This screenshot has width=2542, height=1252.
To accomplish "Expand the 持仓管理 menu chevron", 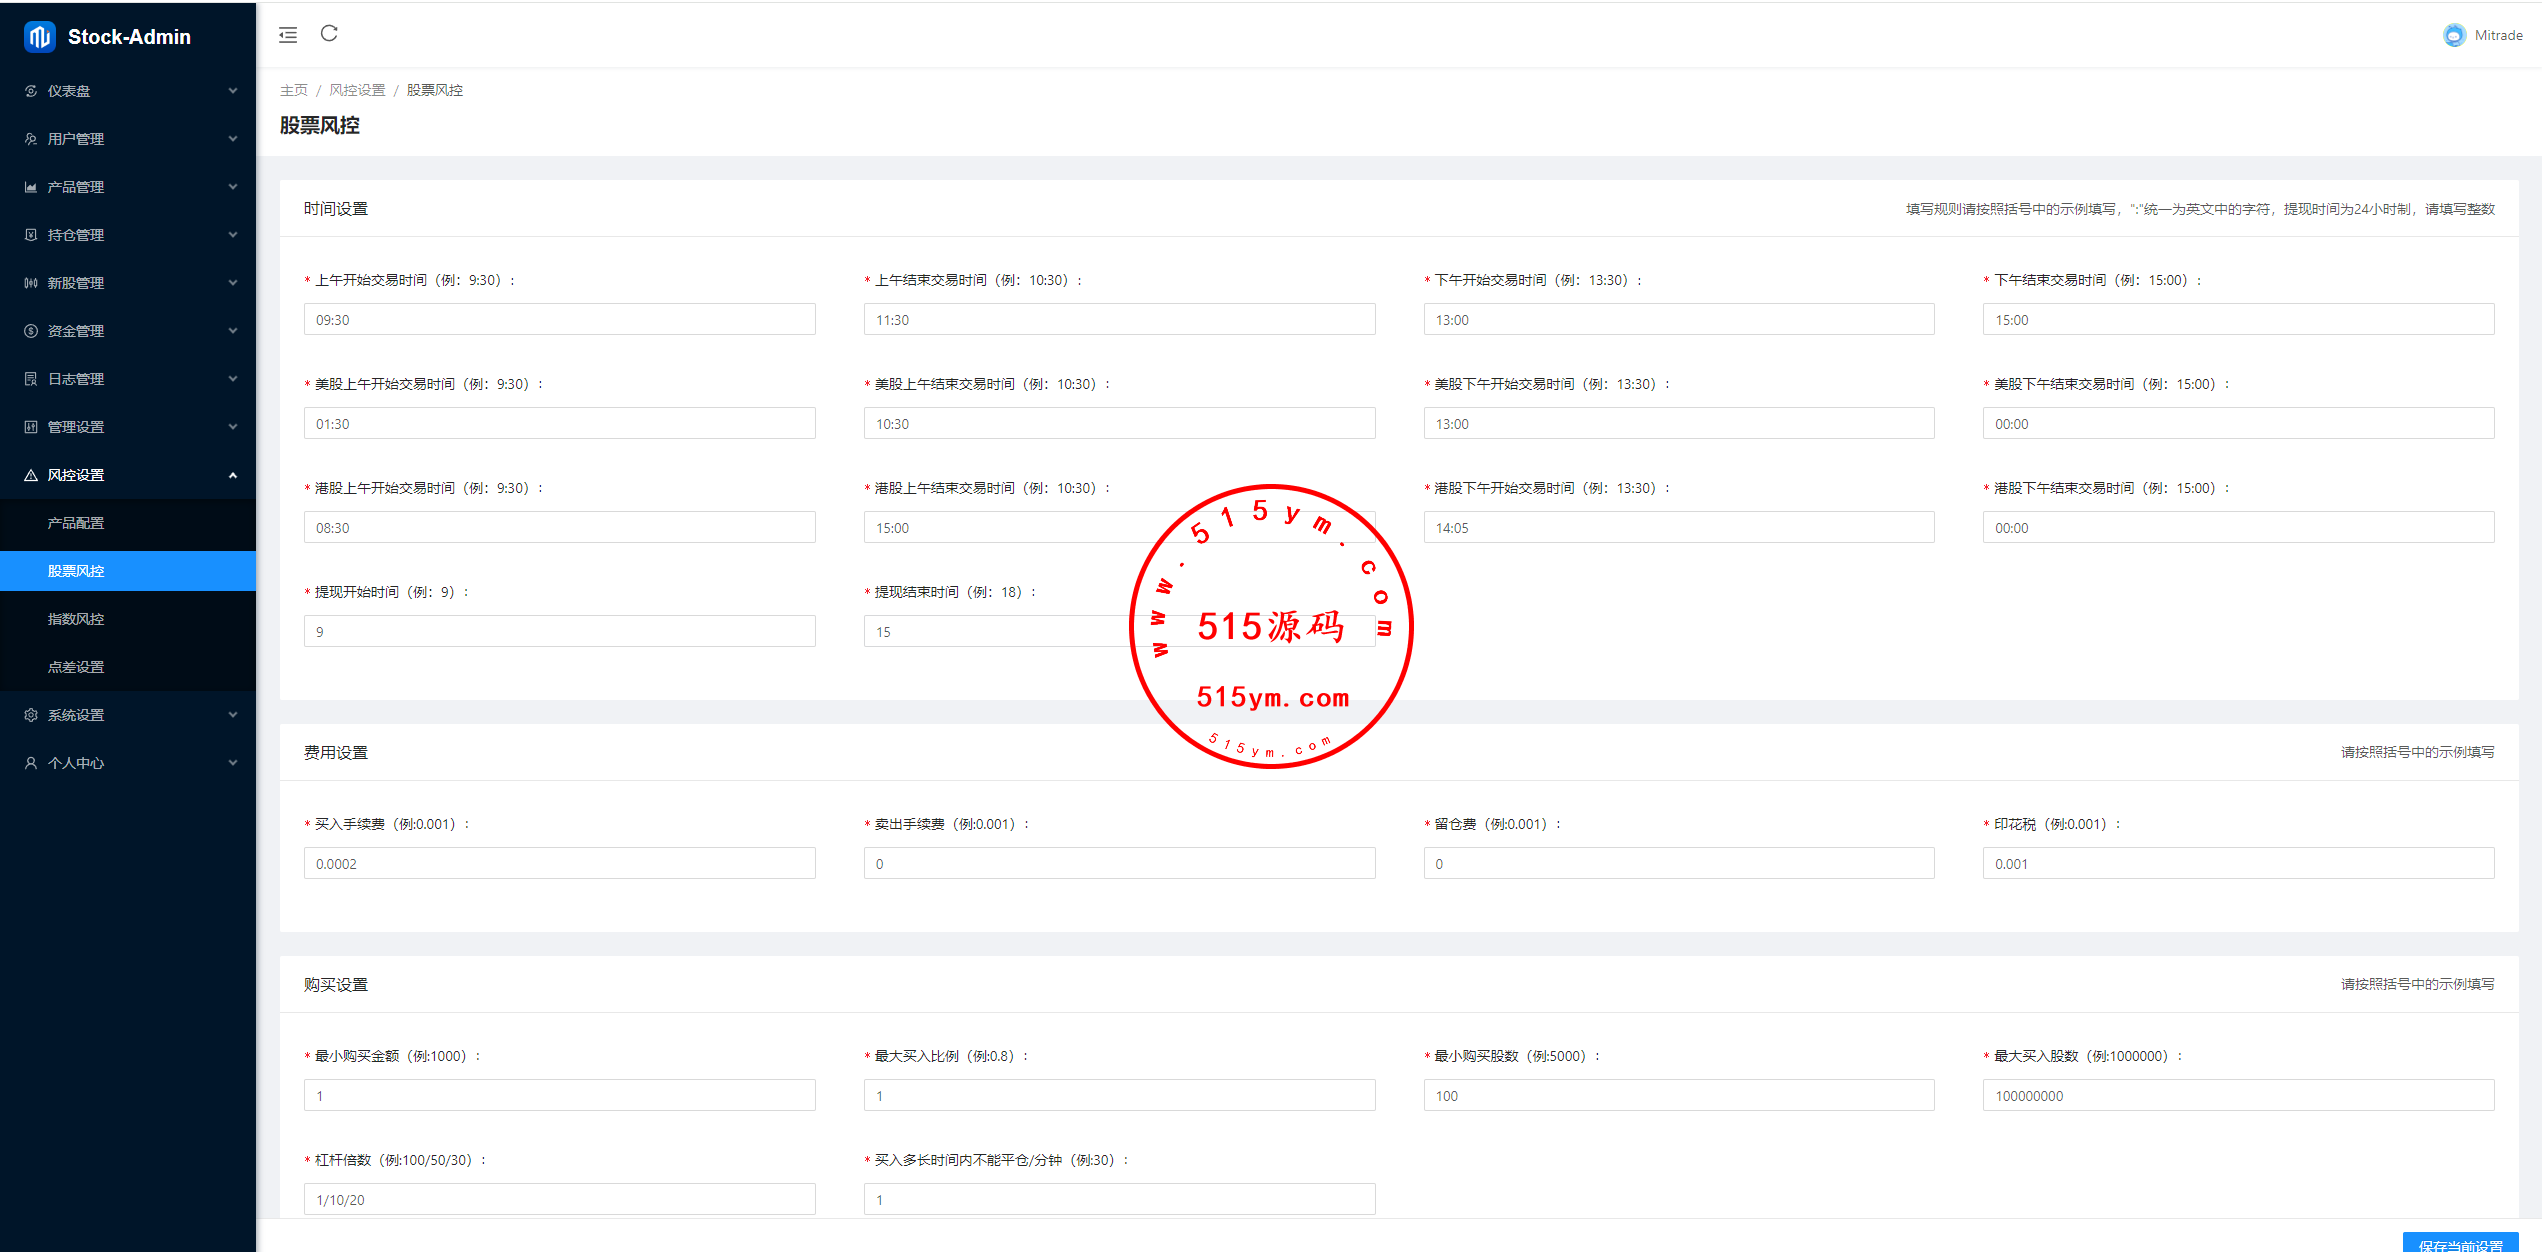I will click(x=233, y=235).
